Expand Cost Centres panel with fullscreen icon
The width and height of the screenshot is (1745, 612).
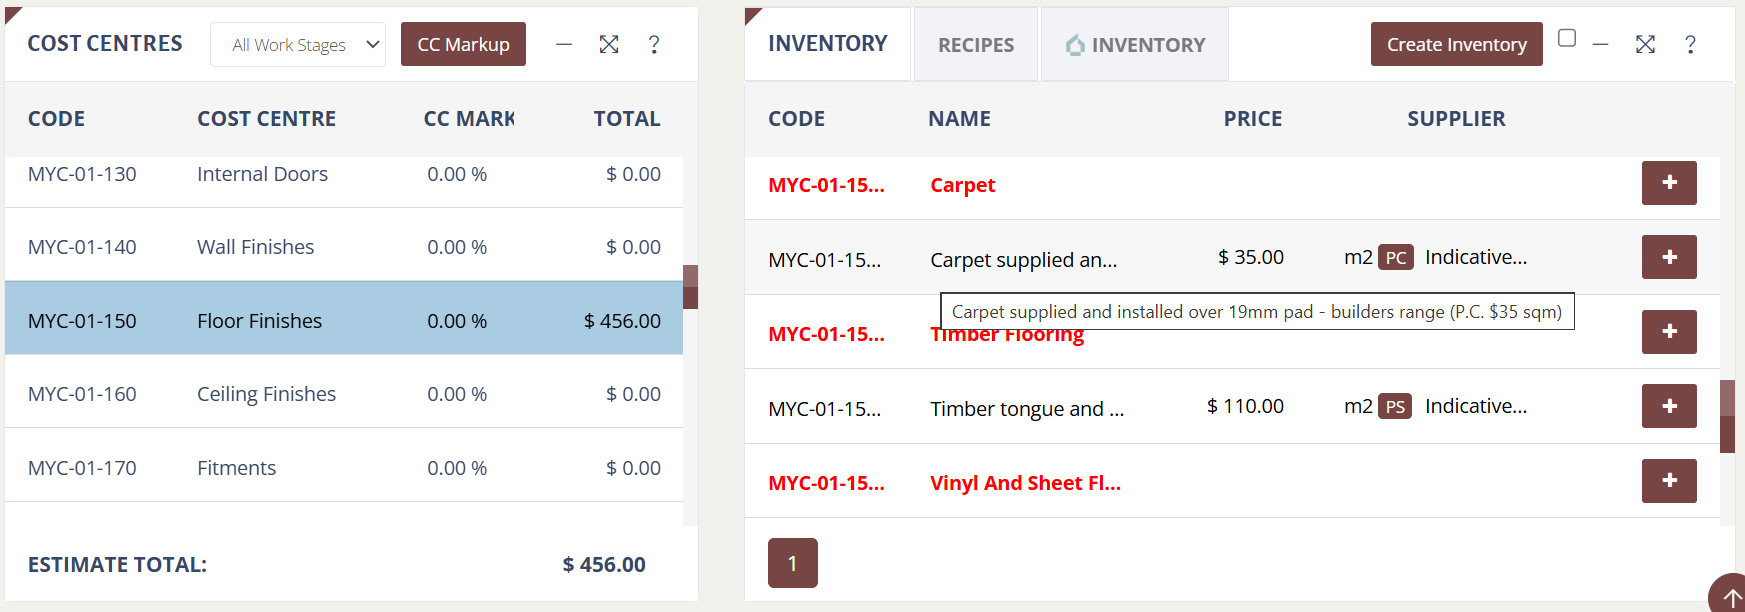[609, 44]
